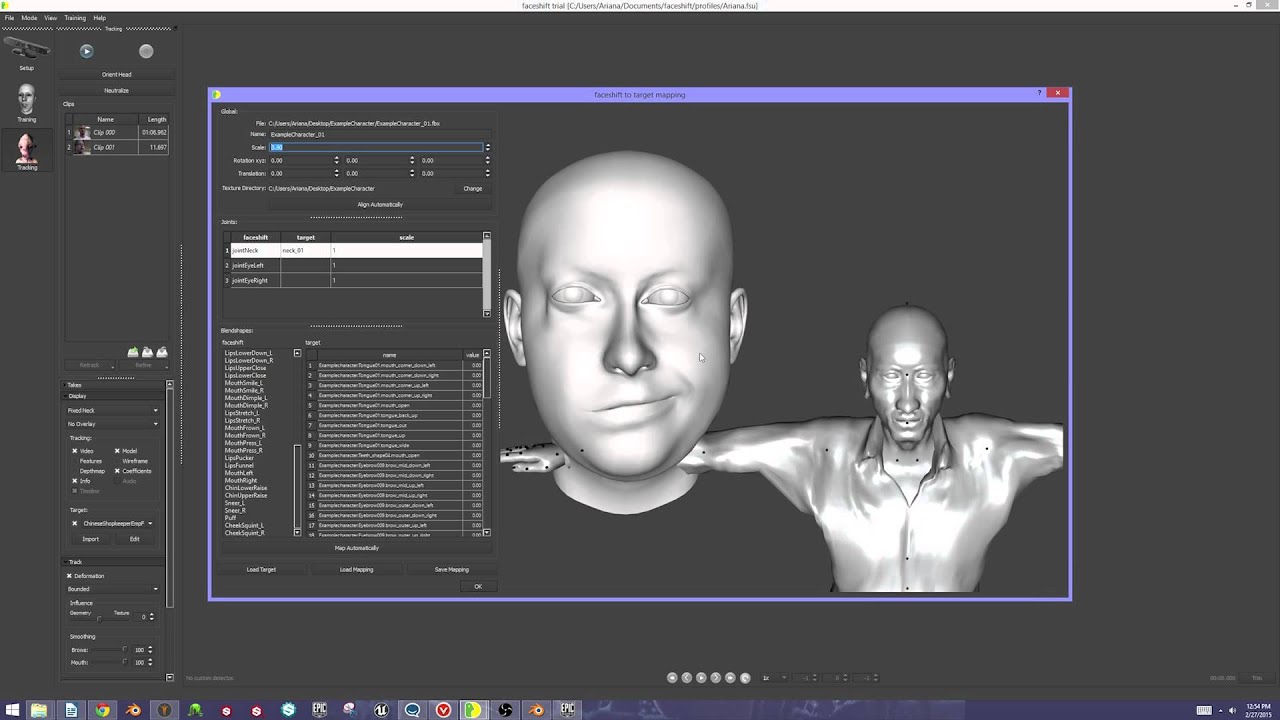The width and height of the screenshot is (1280, 720).
Task: Click the Align Automatically button
Action: [380, 205]
